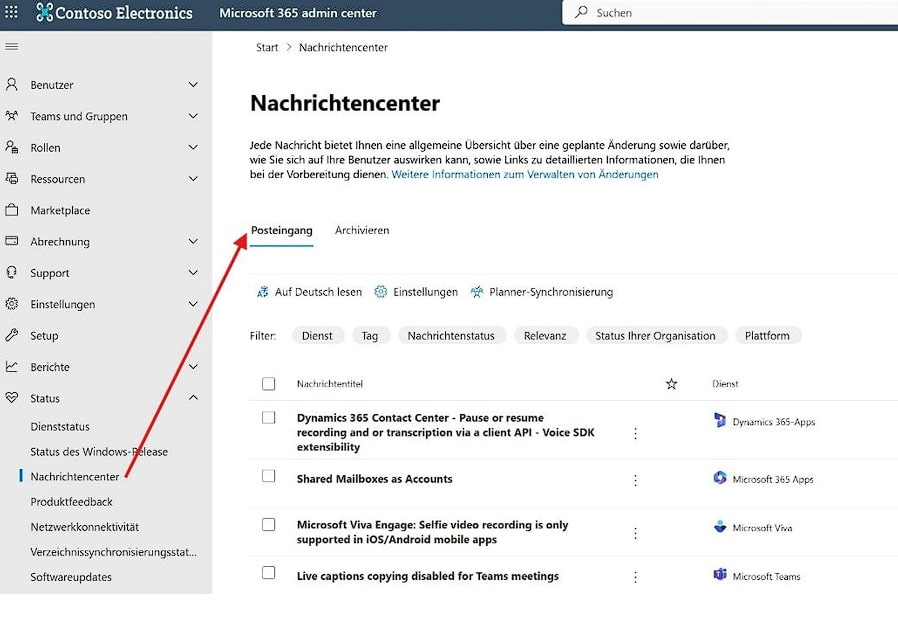This screenshot has height=618, width=898.
Task: Check the Shared Mailboxes as Accounts box
Action: tap(269, 476)
